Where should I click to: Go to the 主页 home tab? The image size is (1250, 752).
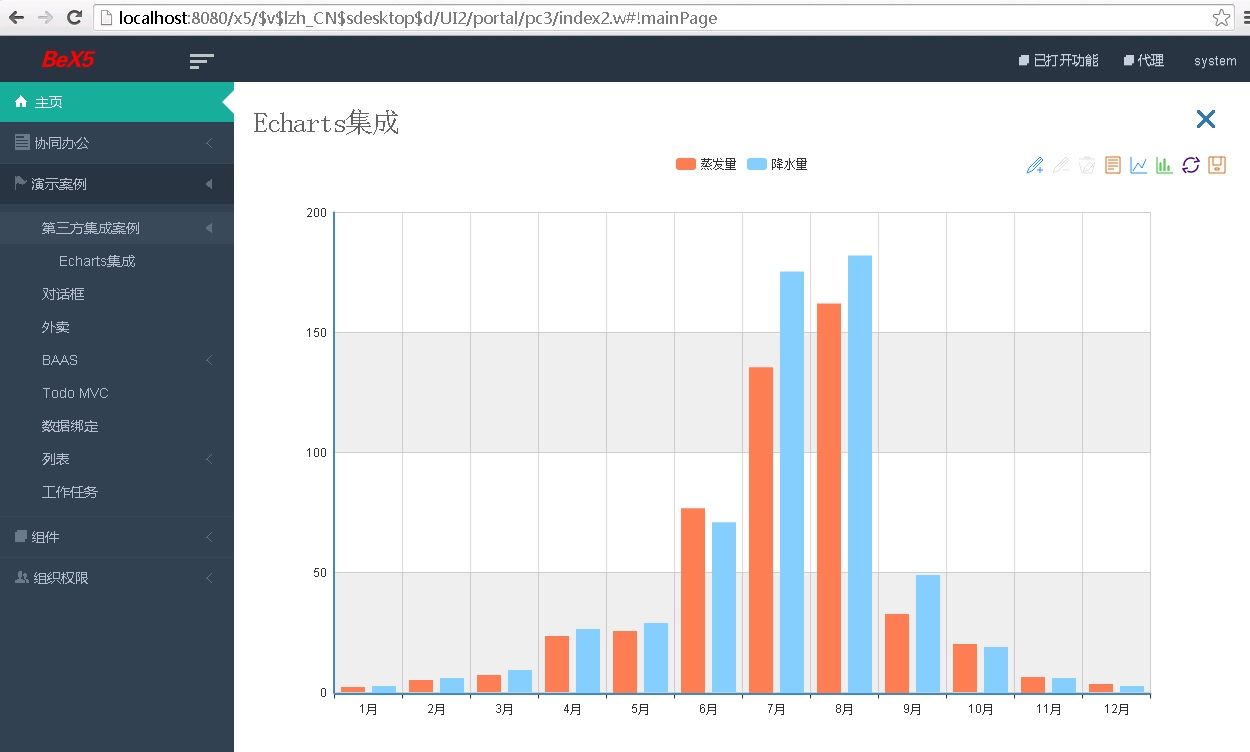pyautogui.click(x=50, y=102)
